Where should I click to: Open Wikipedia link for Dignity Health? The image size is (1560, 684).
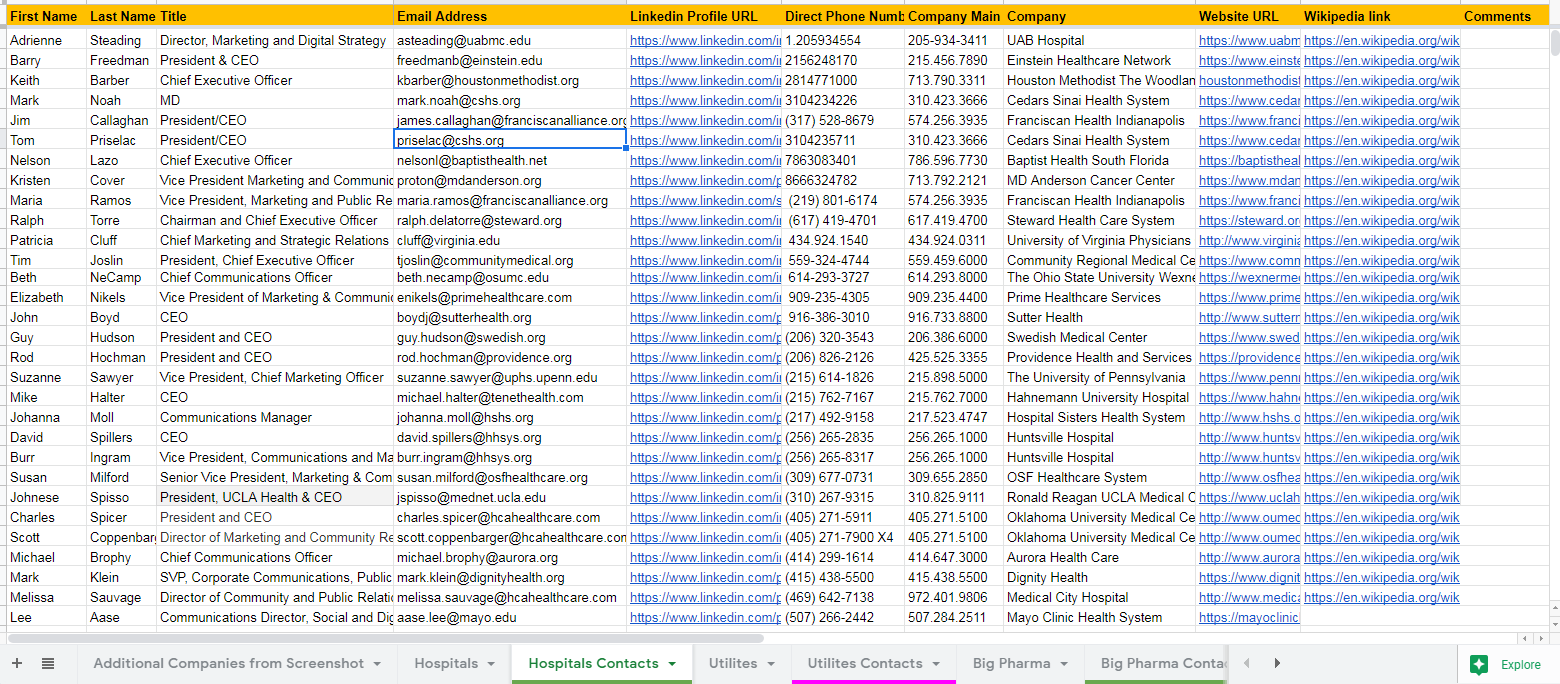point(1381,577)
